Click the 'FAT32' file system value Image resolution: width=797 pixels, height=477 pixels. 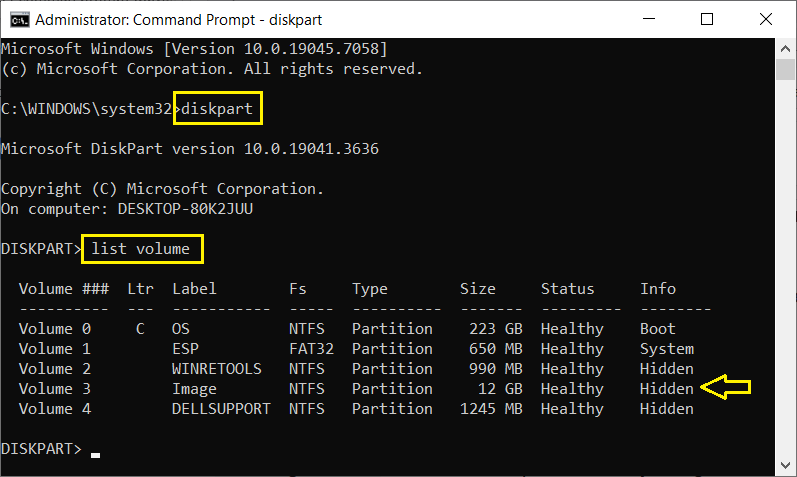(311, 349)
